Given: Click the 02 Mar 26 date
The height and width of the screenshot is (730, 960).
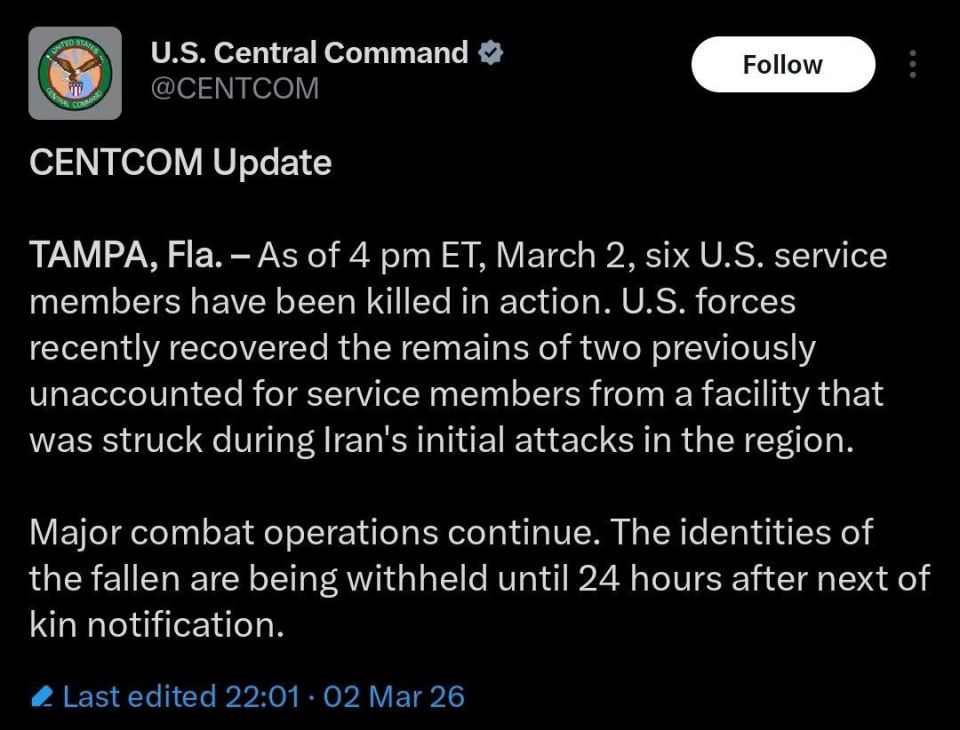Looking at the screenshot, I should 394,696.
